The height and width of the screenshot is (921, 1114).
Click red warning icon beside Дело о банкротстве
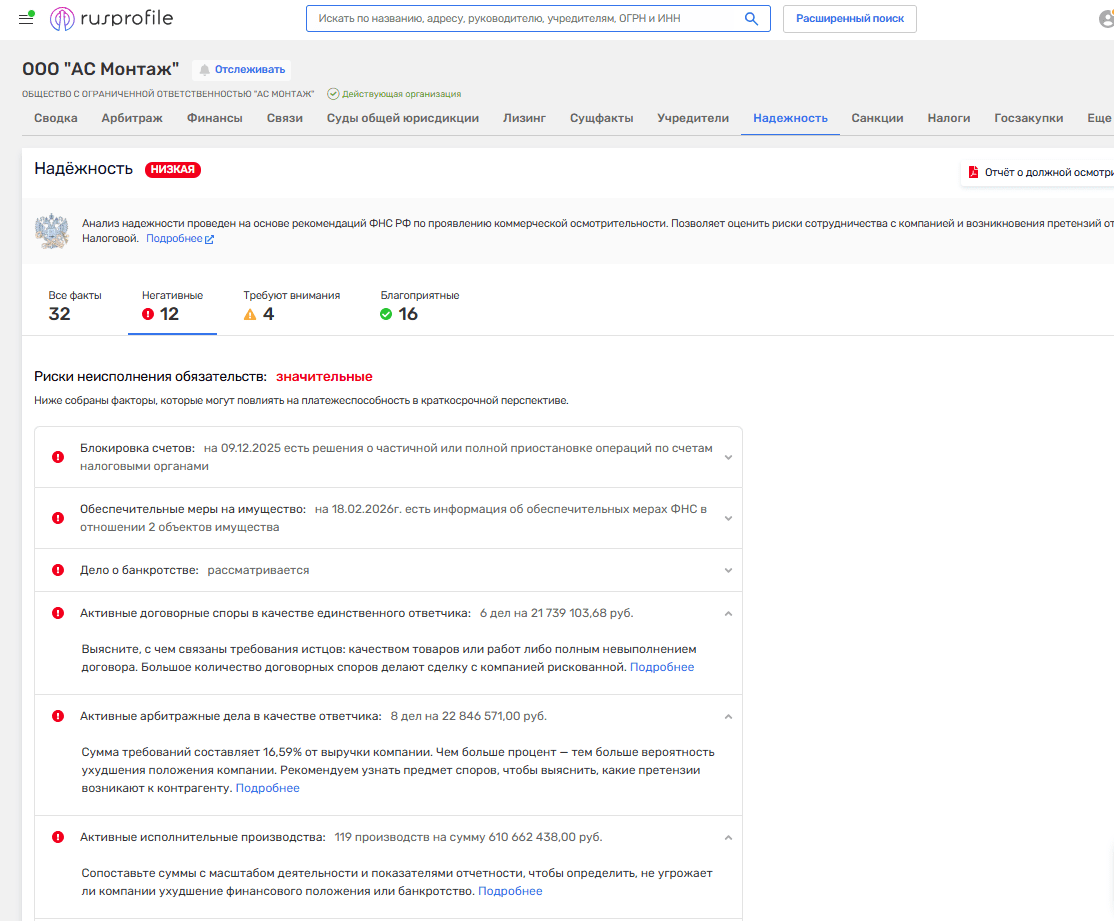(x=58, y=570)
